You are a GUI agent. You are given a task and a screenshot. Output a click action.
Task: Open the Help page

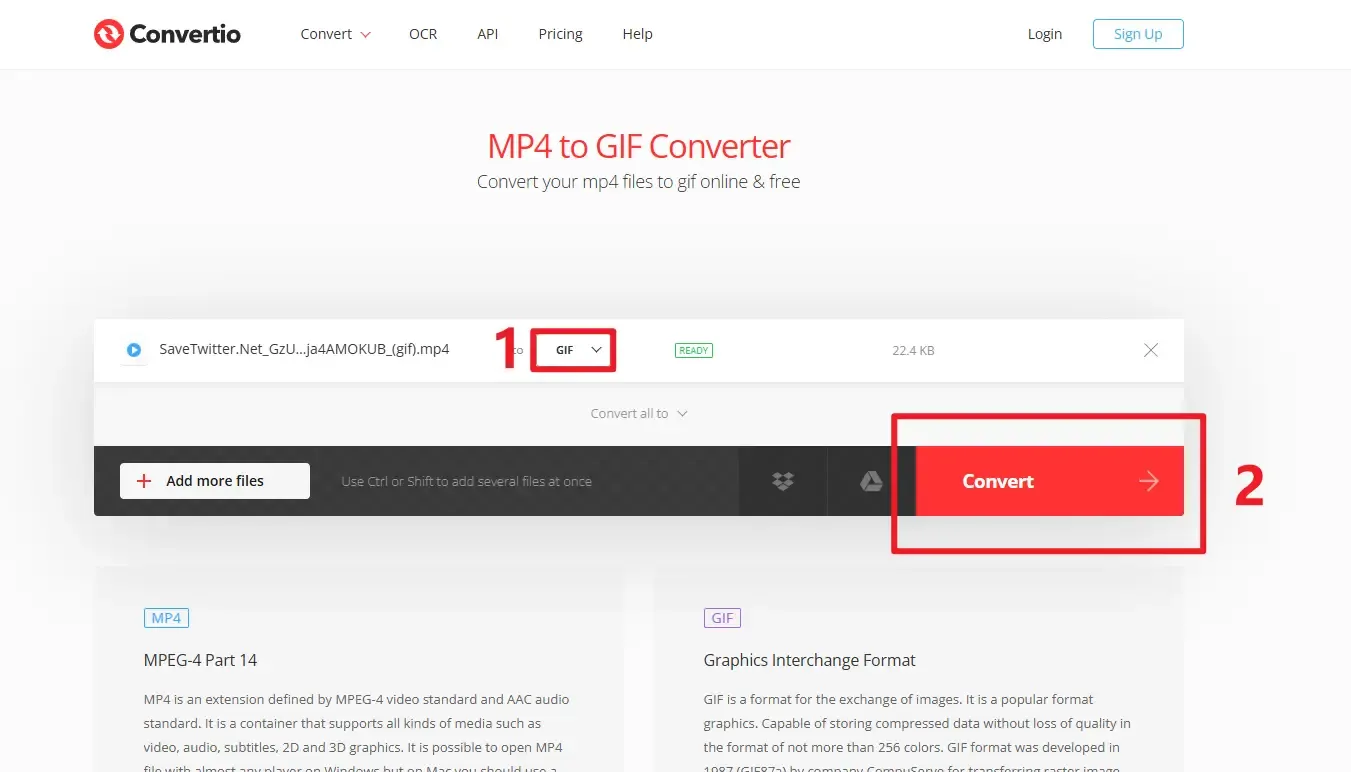637,33
